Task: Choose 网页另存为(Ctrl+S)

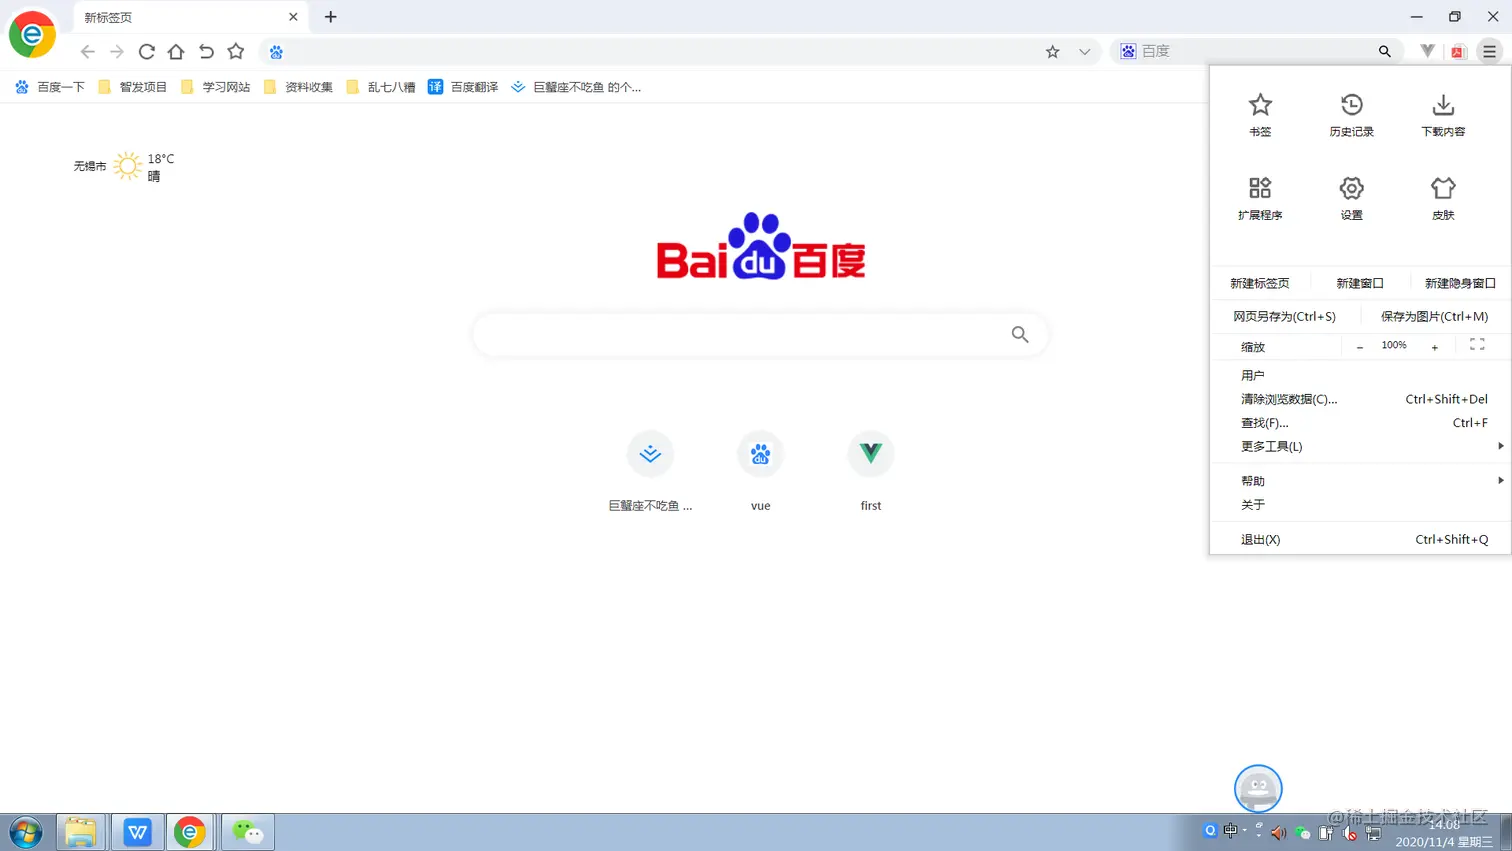Action: 1284,316
